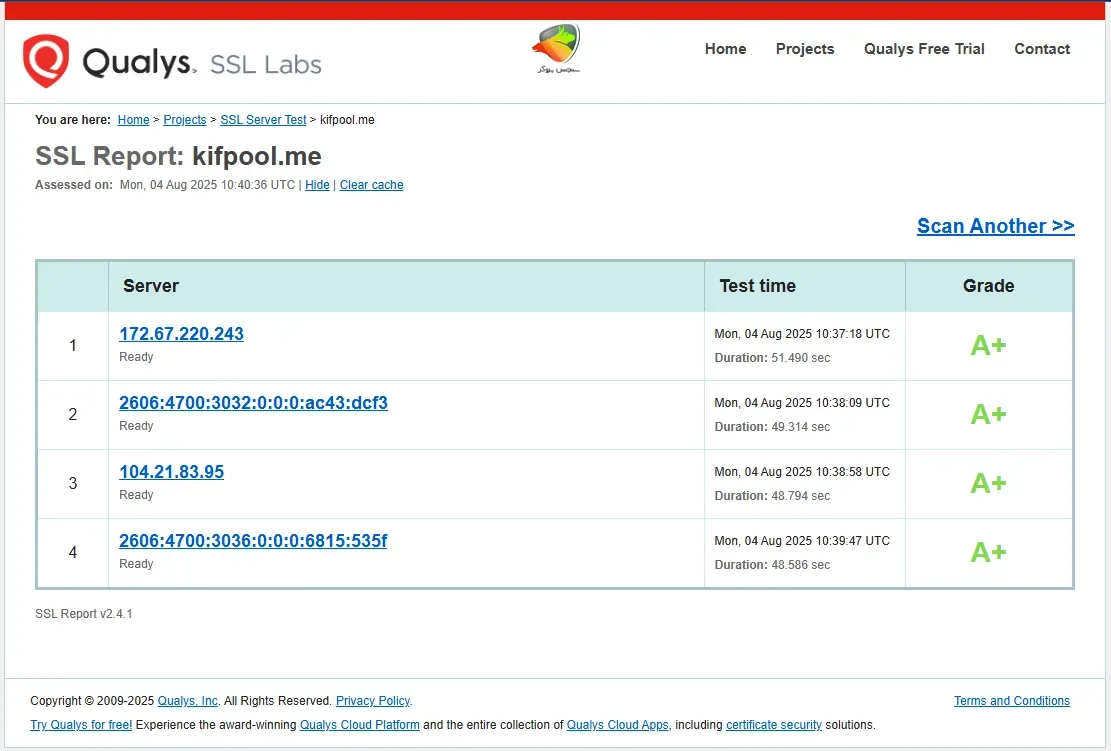Click the A+ grade for 104.21.83.95
The width and height of the screenshot is (1111, 751).
click(x=988, y=483)
